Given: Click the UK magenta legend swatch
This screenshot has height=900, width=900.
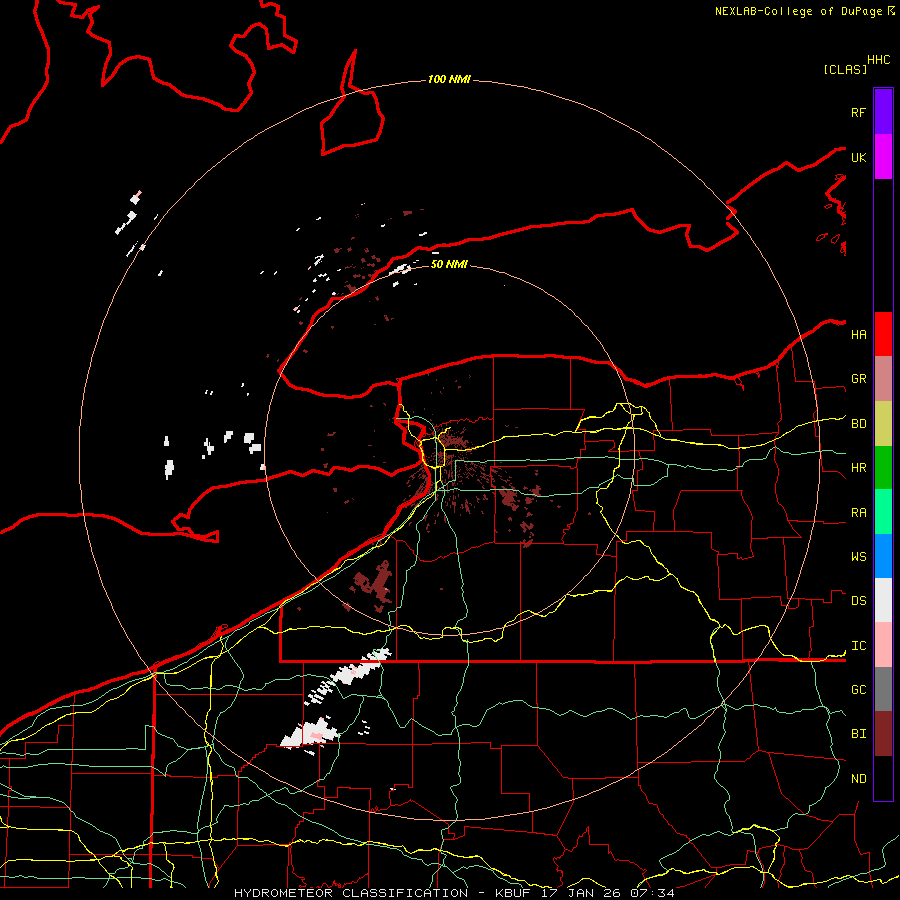Looking at the screenshot, I should click(x=883, y=157).
